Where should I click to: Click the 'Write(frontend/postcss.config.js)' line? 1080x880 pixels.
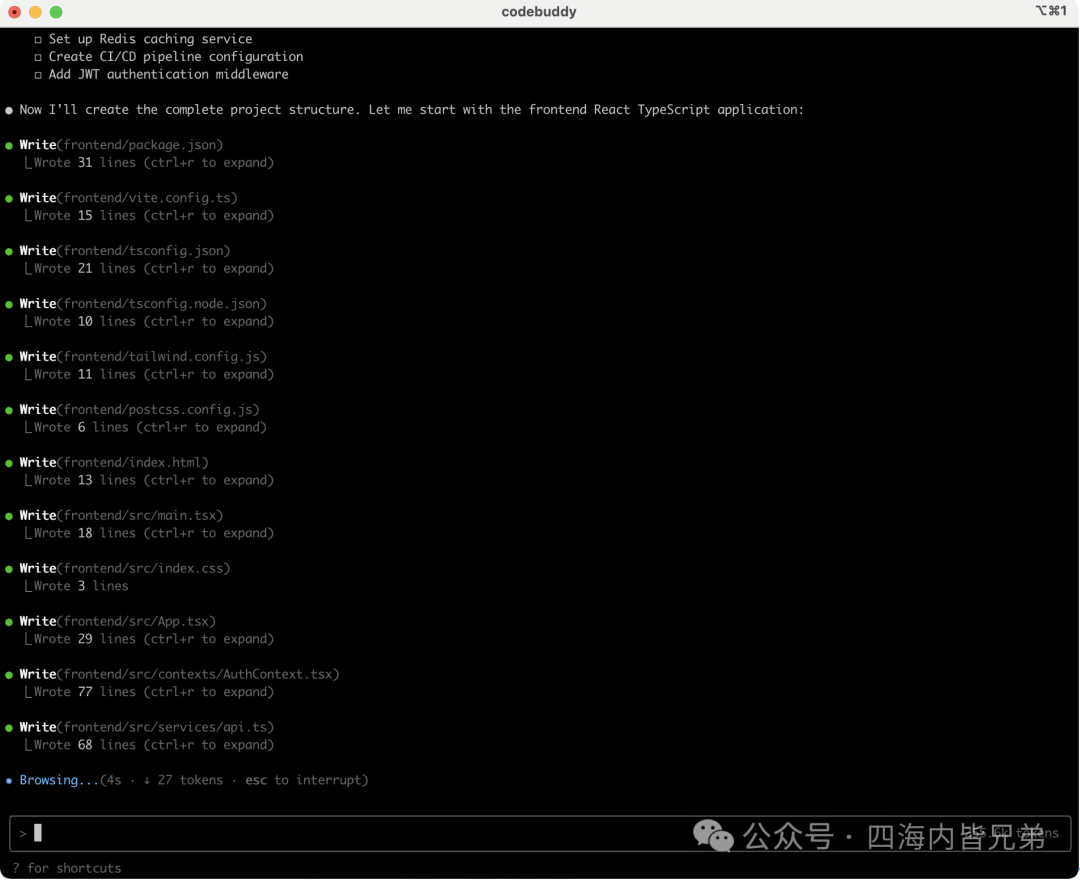(140, 410)
